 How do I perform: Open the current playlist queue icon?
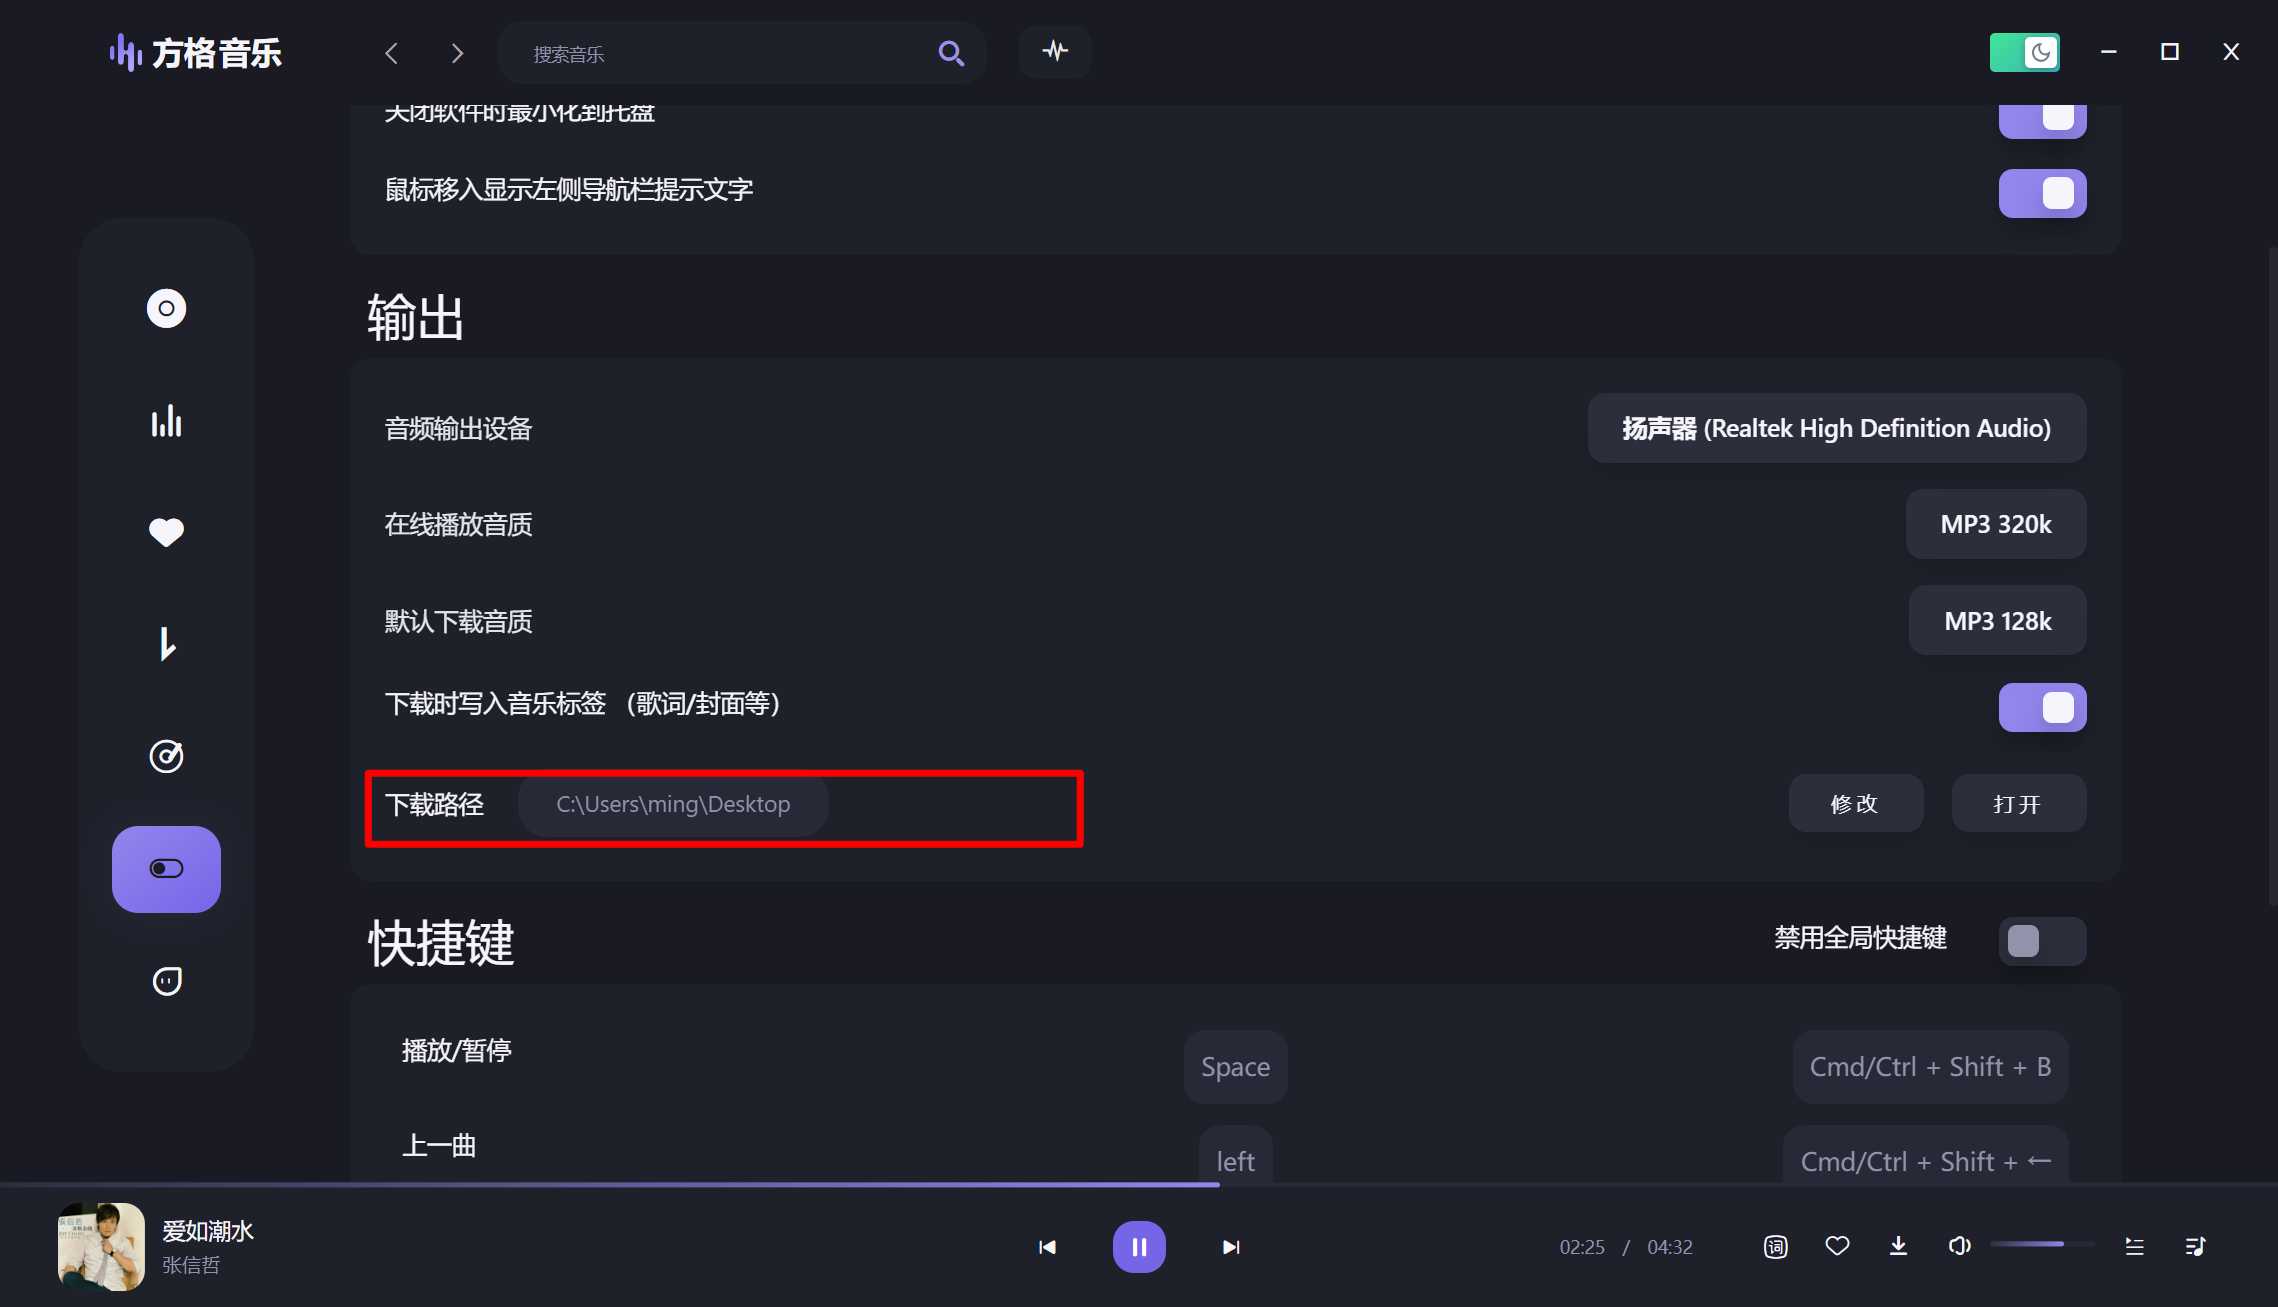coord(2195,1246)
